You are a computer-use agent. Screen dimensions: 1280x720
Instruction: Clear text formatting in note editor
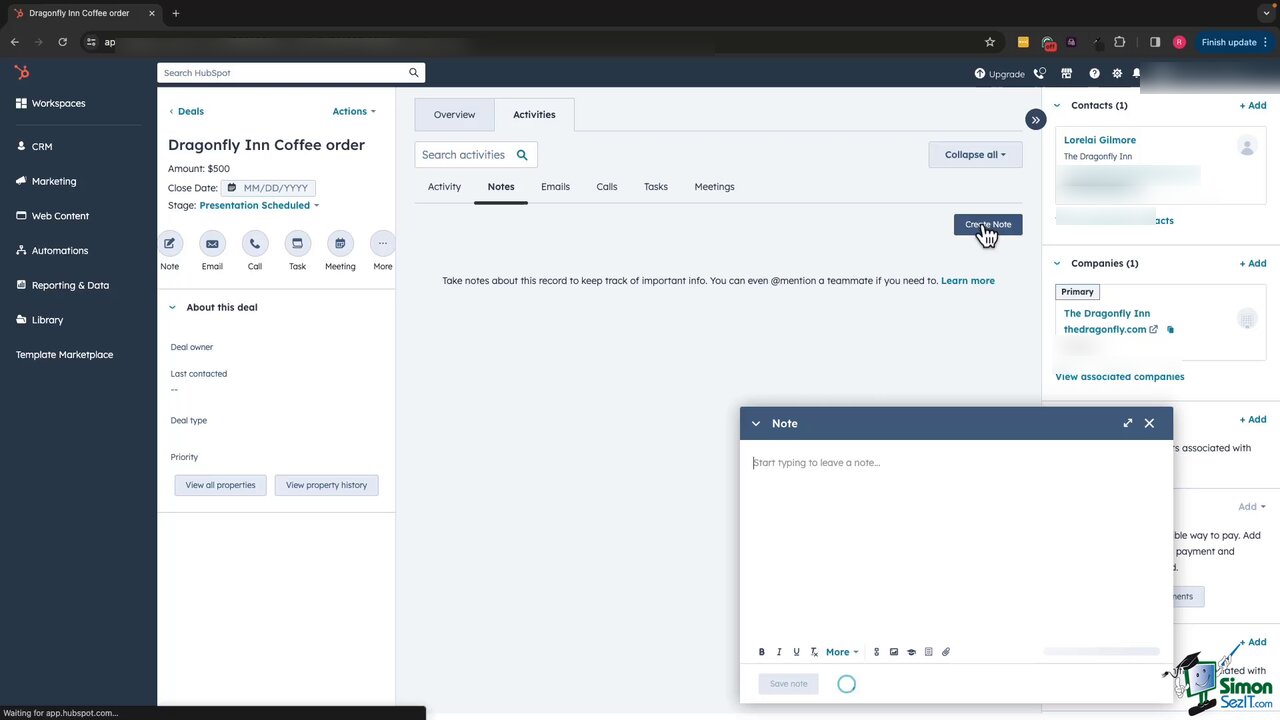[814, 652]
